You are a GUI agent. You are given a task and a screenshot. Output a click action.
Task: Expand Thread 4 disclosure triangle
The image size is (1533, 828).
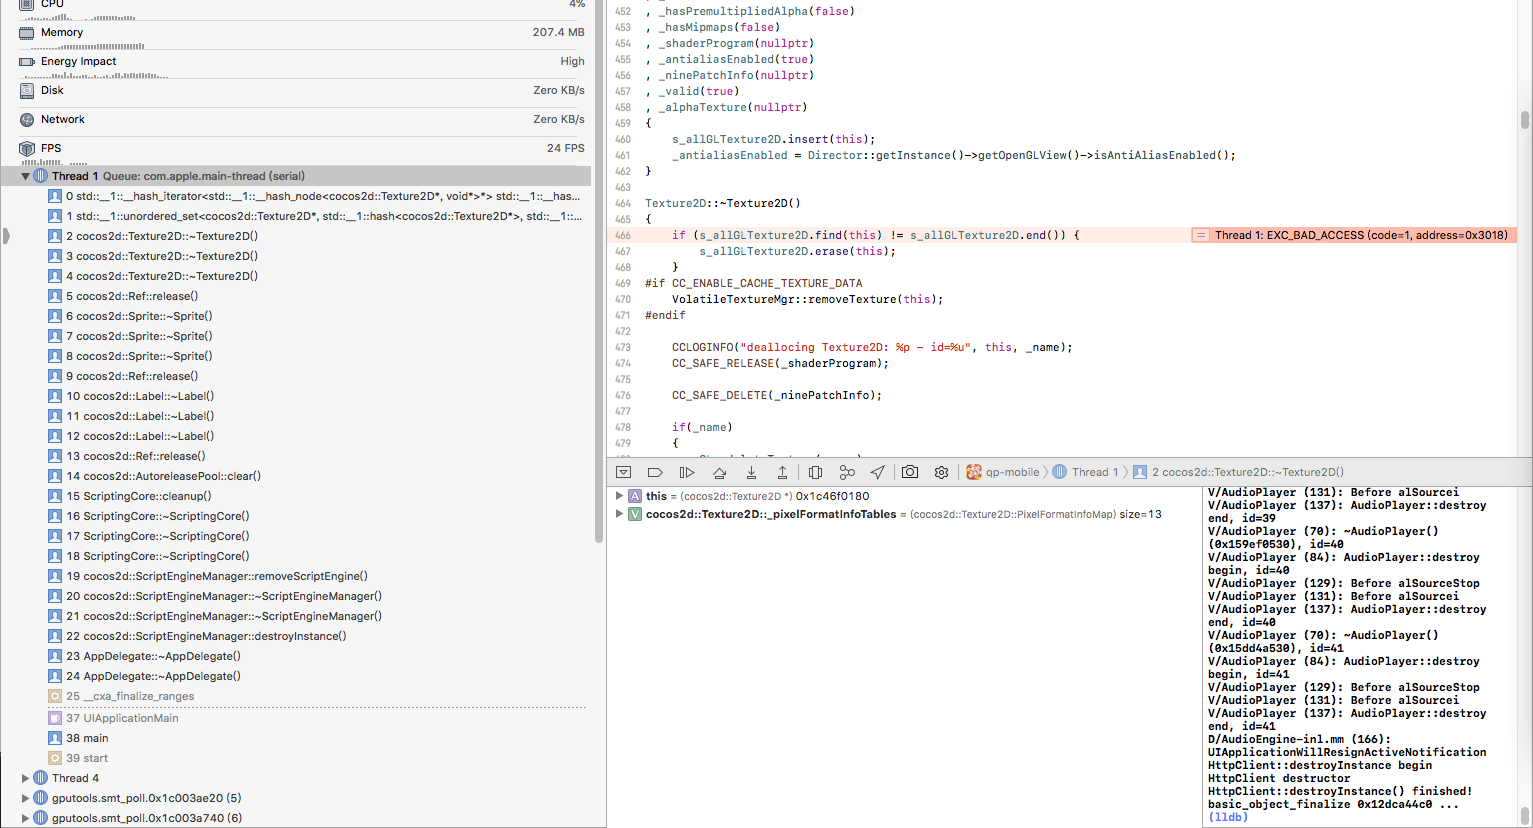pos(25,778)
